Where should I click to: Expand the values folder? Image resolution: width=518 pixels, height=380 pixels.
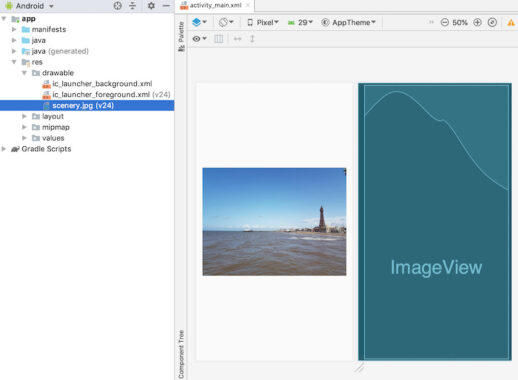click(x=24, y=138)
